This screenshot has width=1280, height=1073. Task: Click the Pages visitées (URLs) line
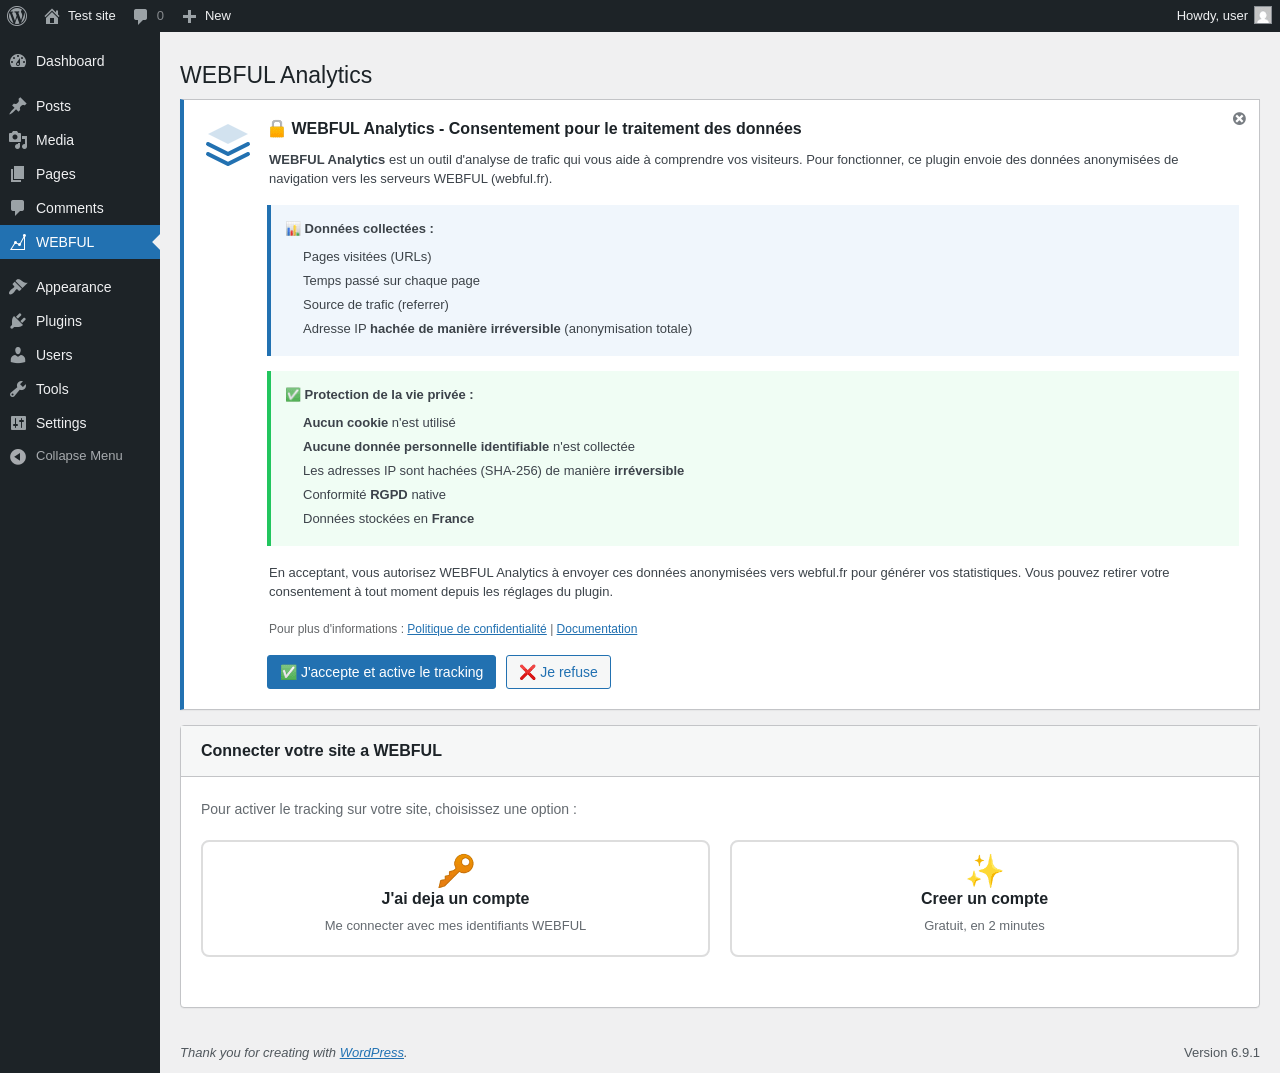(x=367, y=257)
